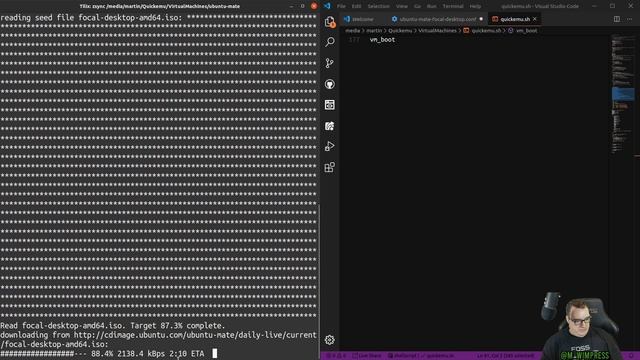Click the vm_boot text on line 177

pyautogui.click(x=382, y=40)
